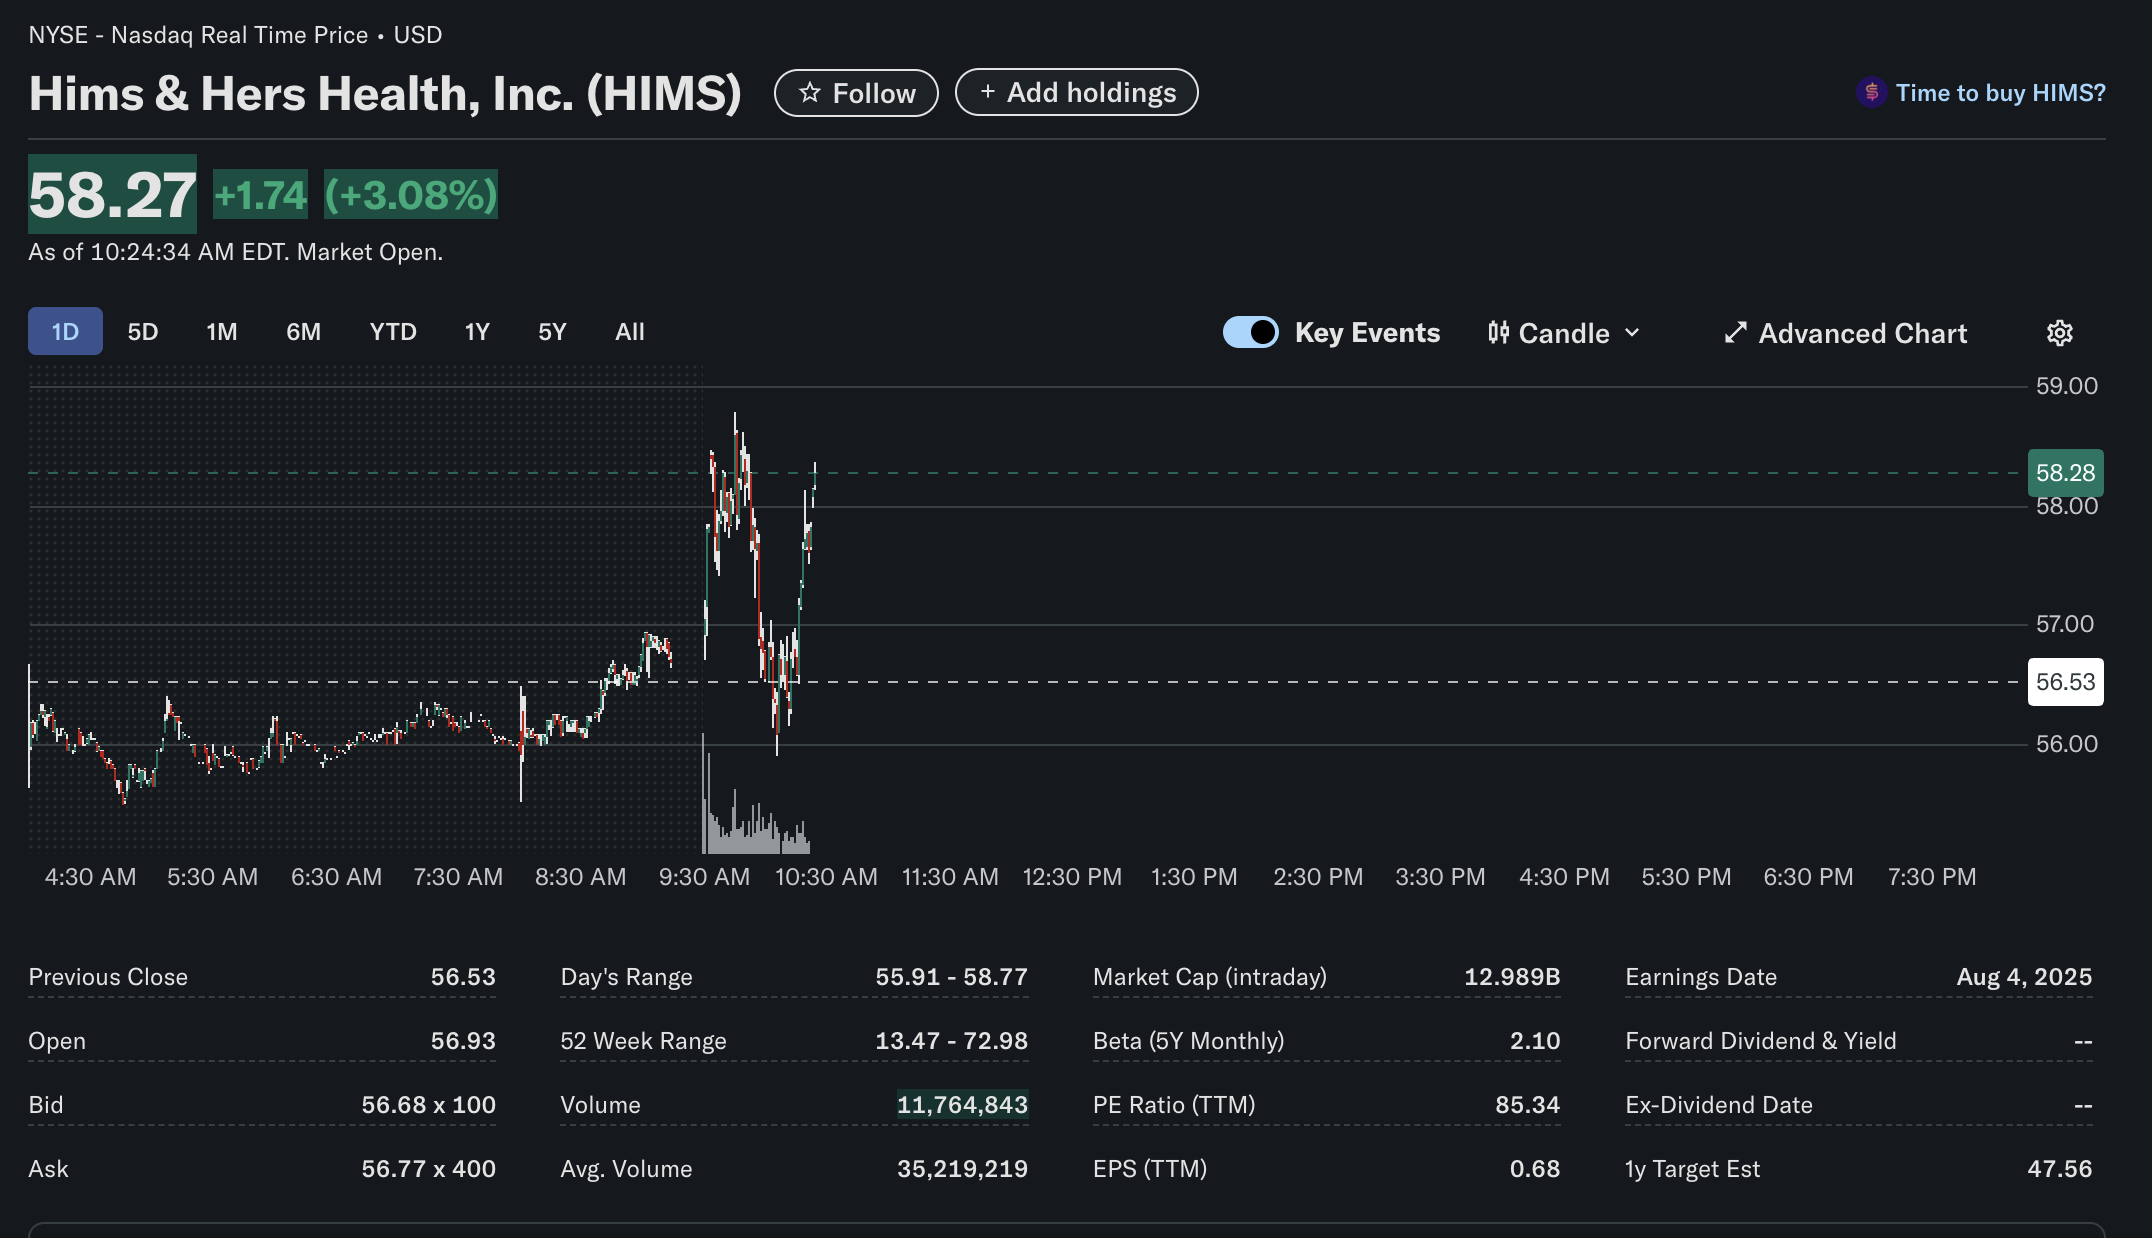
Task: Click Earnings Date value Aug 4, 2025
Action: pos(2024,977)
